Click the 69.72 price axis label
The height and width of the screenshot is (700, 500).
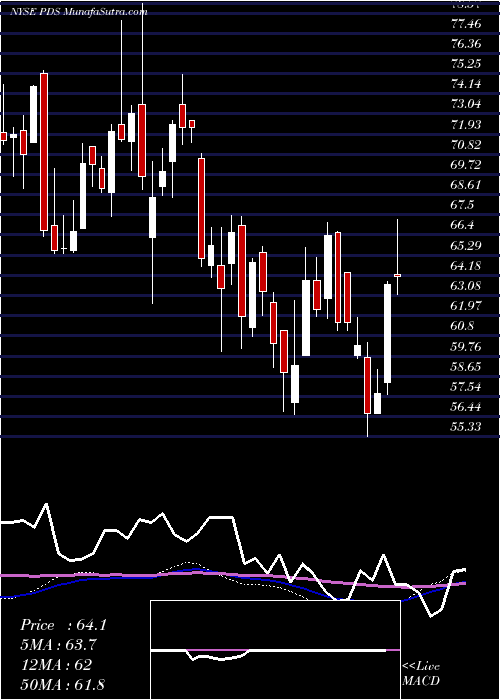click(x=466, y=165)
